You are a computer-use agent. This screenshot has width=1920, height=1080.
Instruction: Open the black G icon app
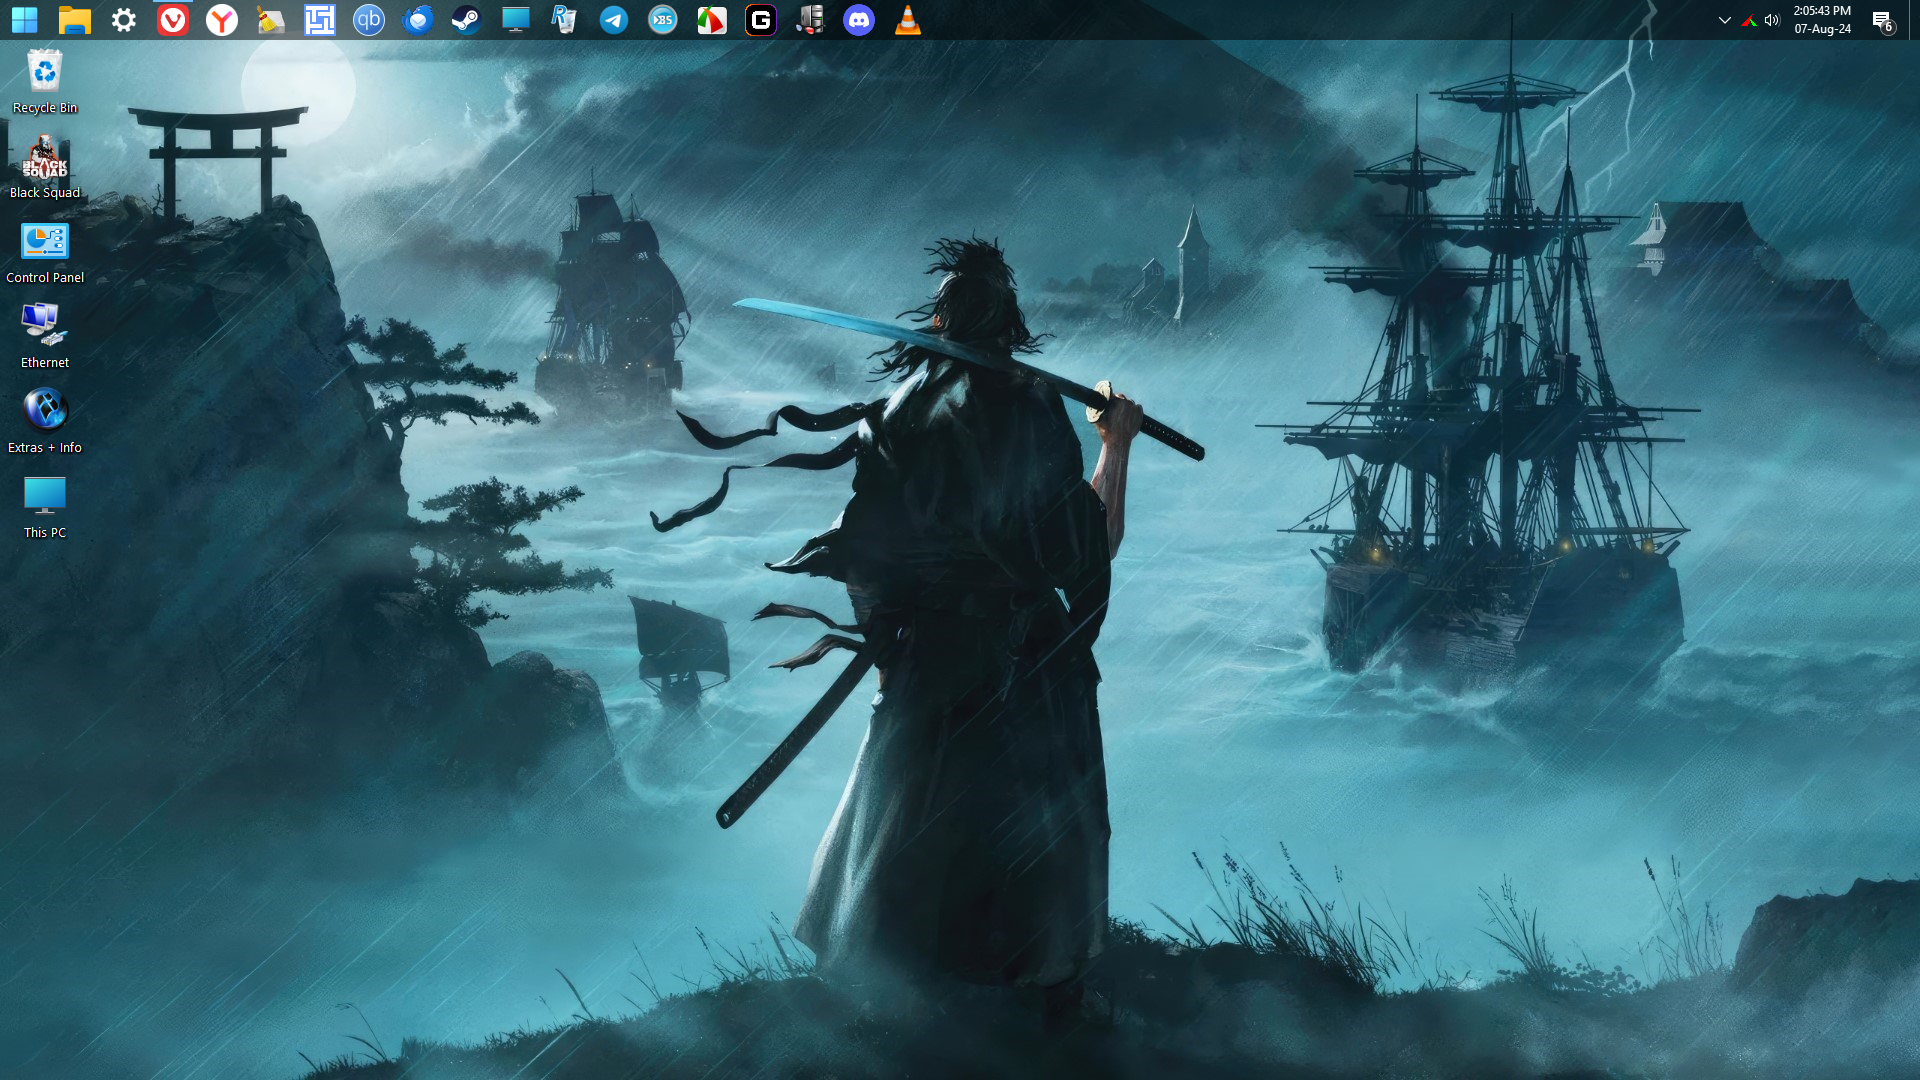point(760,20)
